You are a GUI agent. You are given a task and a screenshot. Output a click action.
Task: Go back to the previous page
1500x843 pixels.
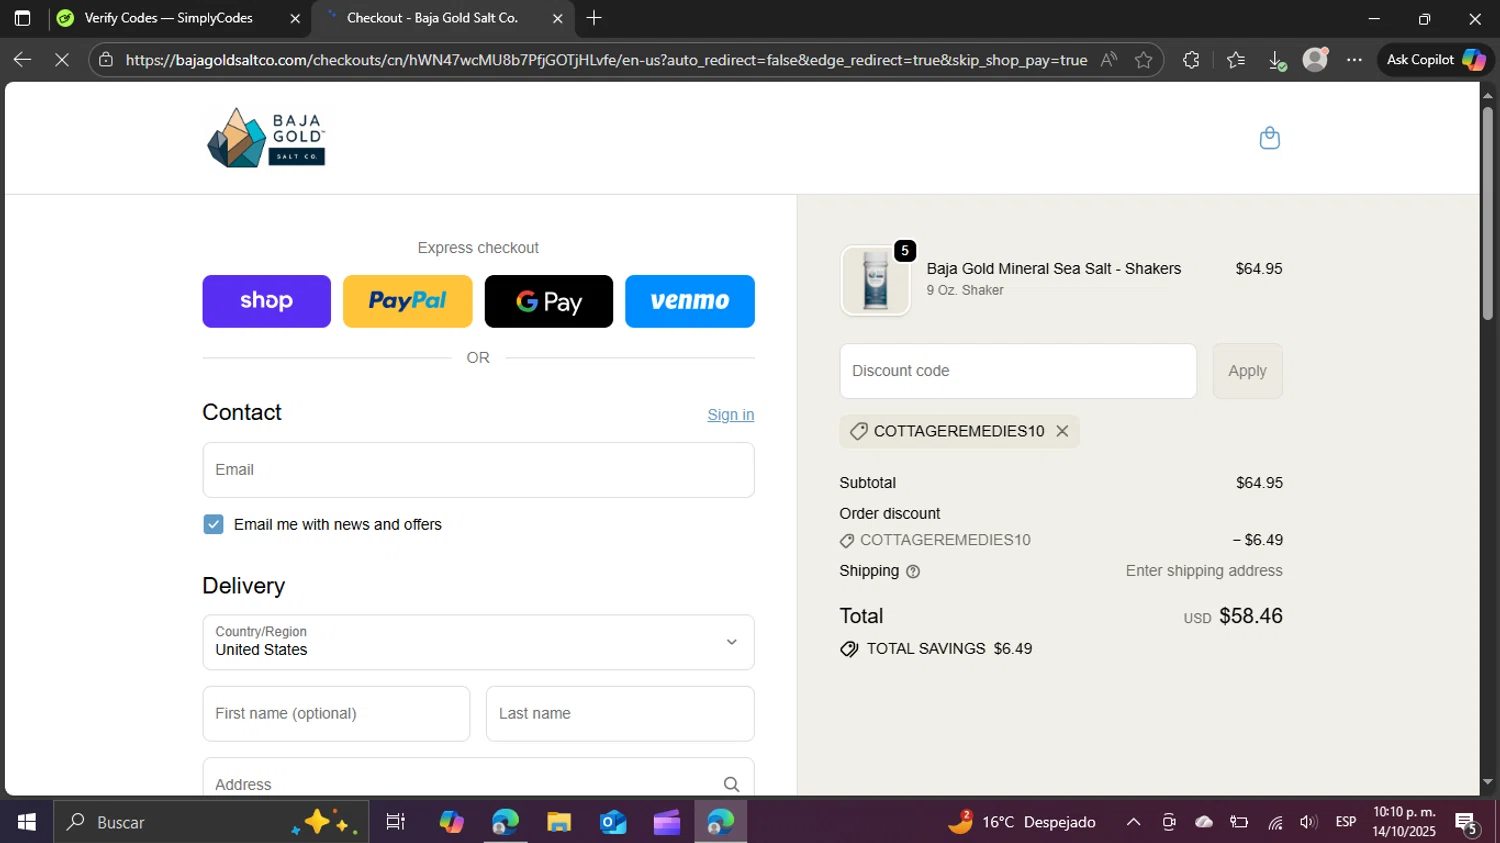click(x=22, y=60)
